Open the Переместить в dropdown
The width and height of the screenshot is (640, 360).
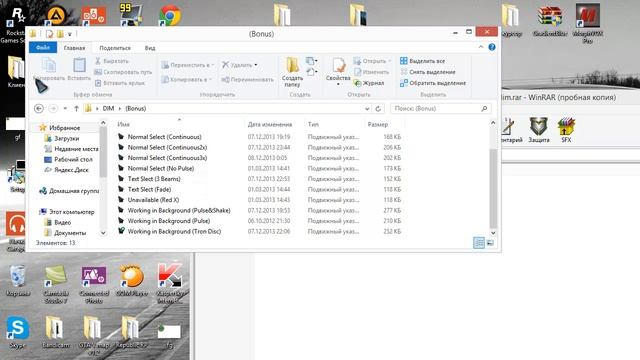pos(187,65)
